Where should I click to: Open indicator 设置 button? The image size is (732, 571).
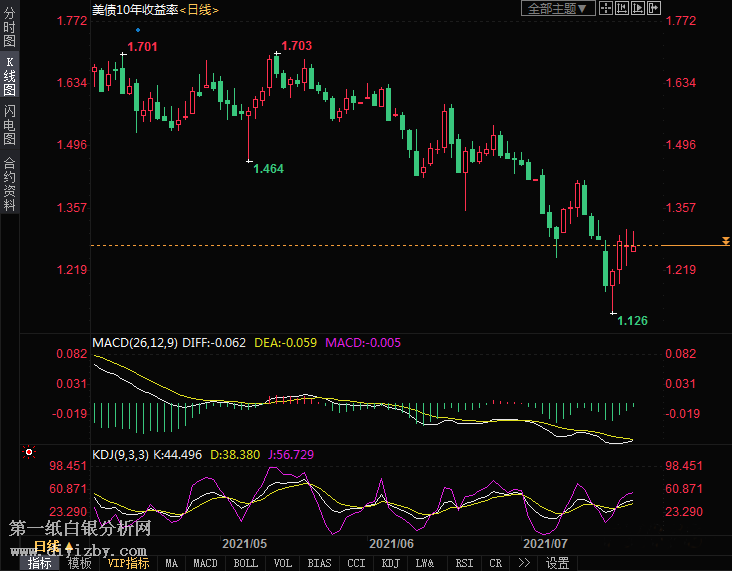coord(557,563)
